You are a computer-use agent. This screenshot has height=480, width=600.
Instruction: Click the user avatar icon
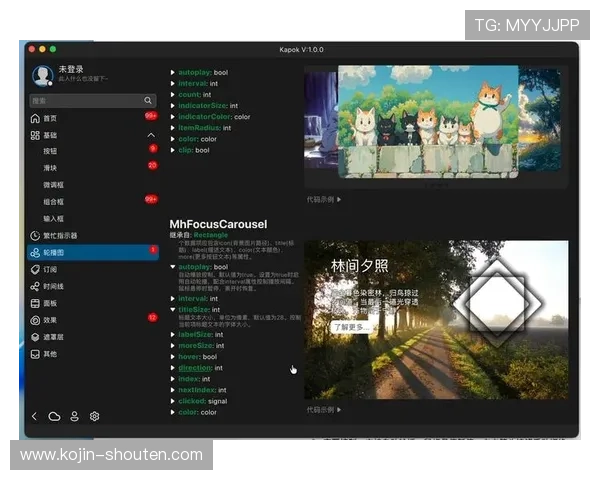tap(42, 74)
